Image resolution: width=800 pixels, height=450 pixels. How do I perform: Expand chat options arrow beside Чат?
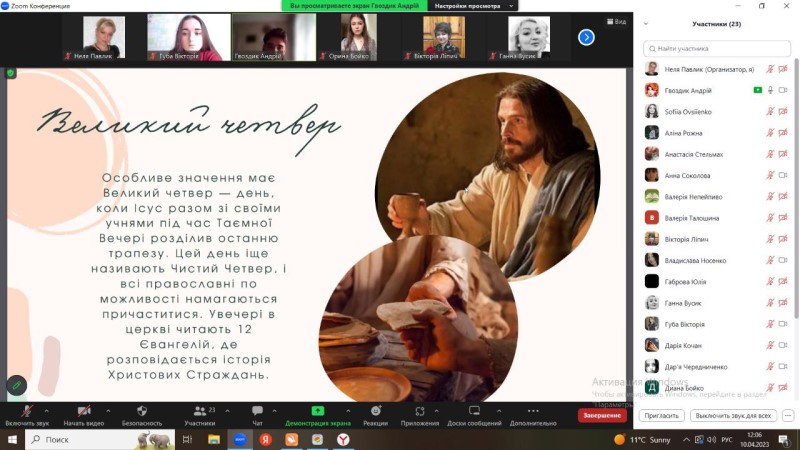274,411
